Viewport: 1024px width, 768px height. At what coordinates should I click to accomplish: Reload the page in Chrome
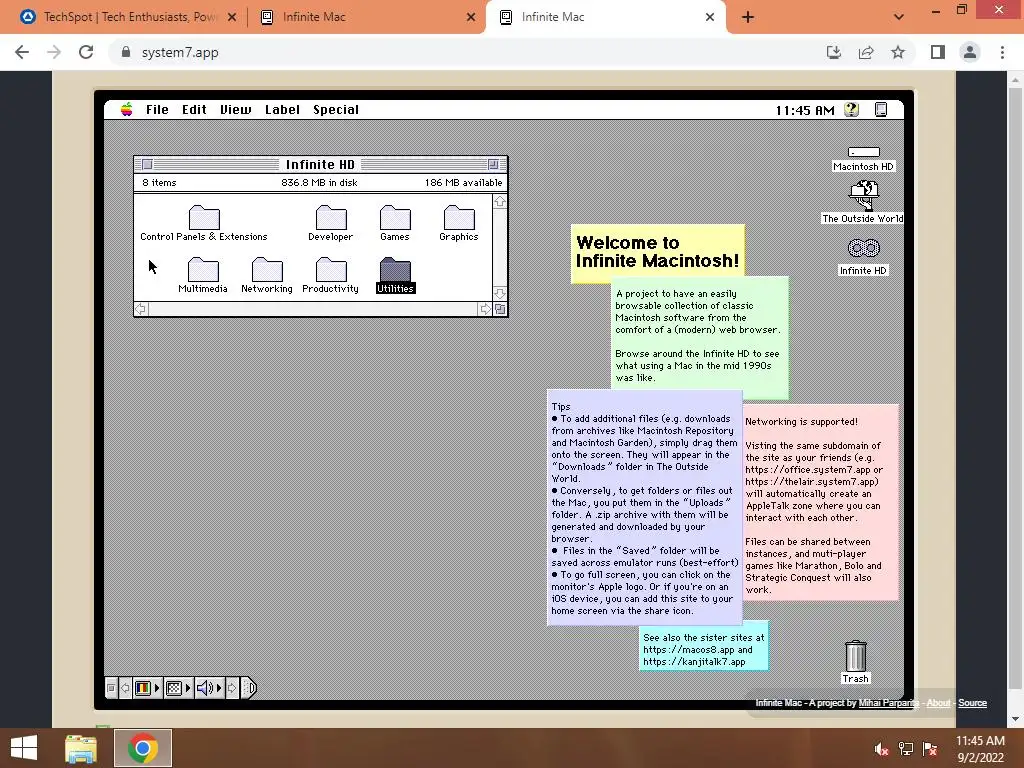coord(86,52)
